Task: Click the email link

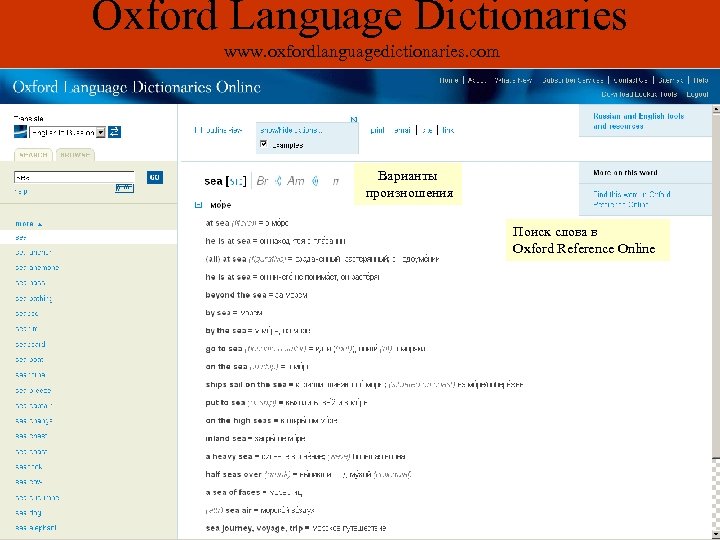Action: pos(402,130)
